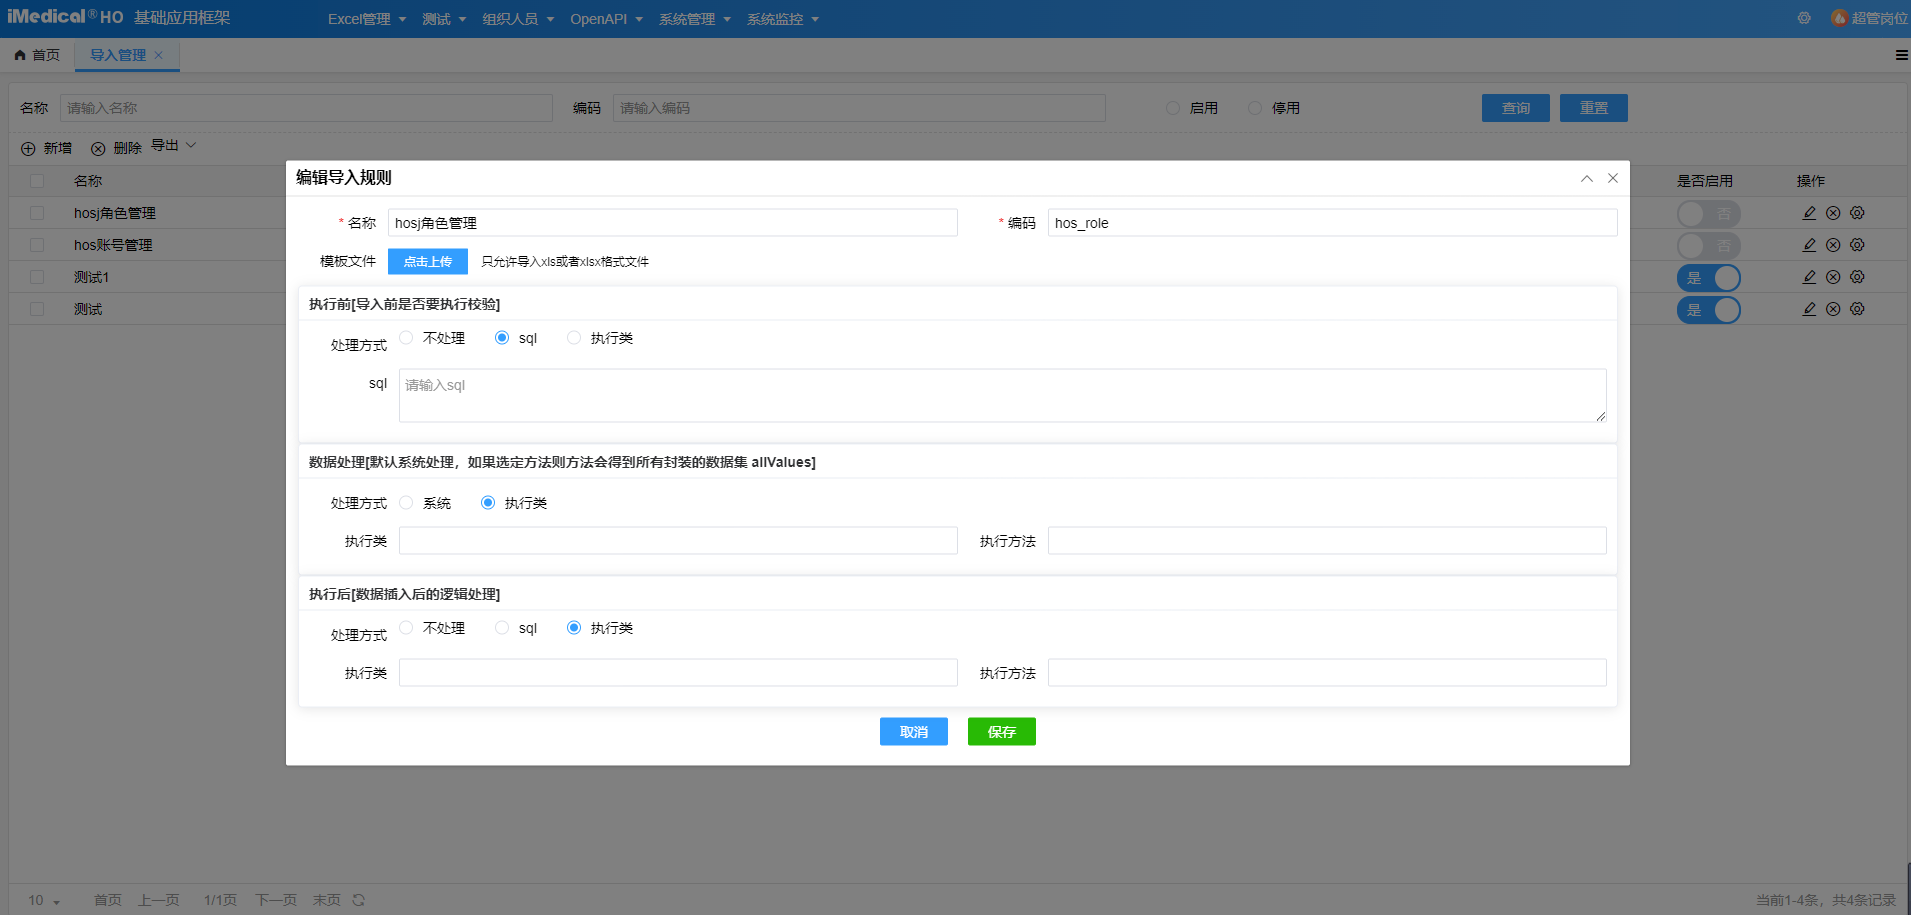Click the refresh icon in the pagination bar
Image resolution: width=1911 pixels, height=915 pixels.
(x=358, y=899)
